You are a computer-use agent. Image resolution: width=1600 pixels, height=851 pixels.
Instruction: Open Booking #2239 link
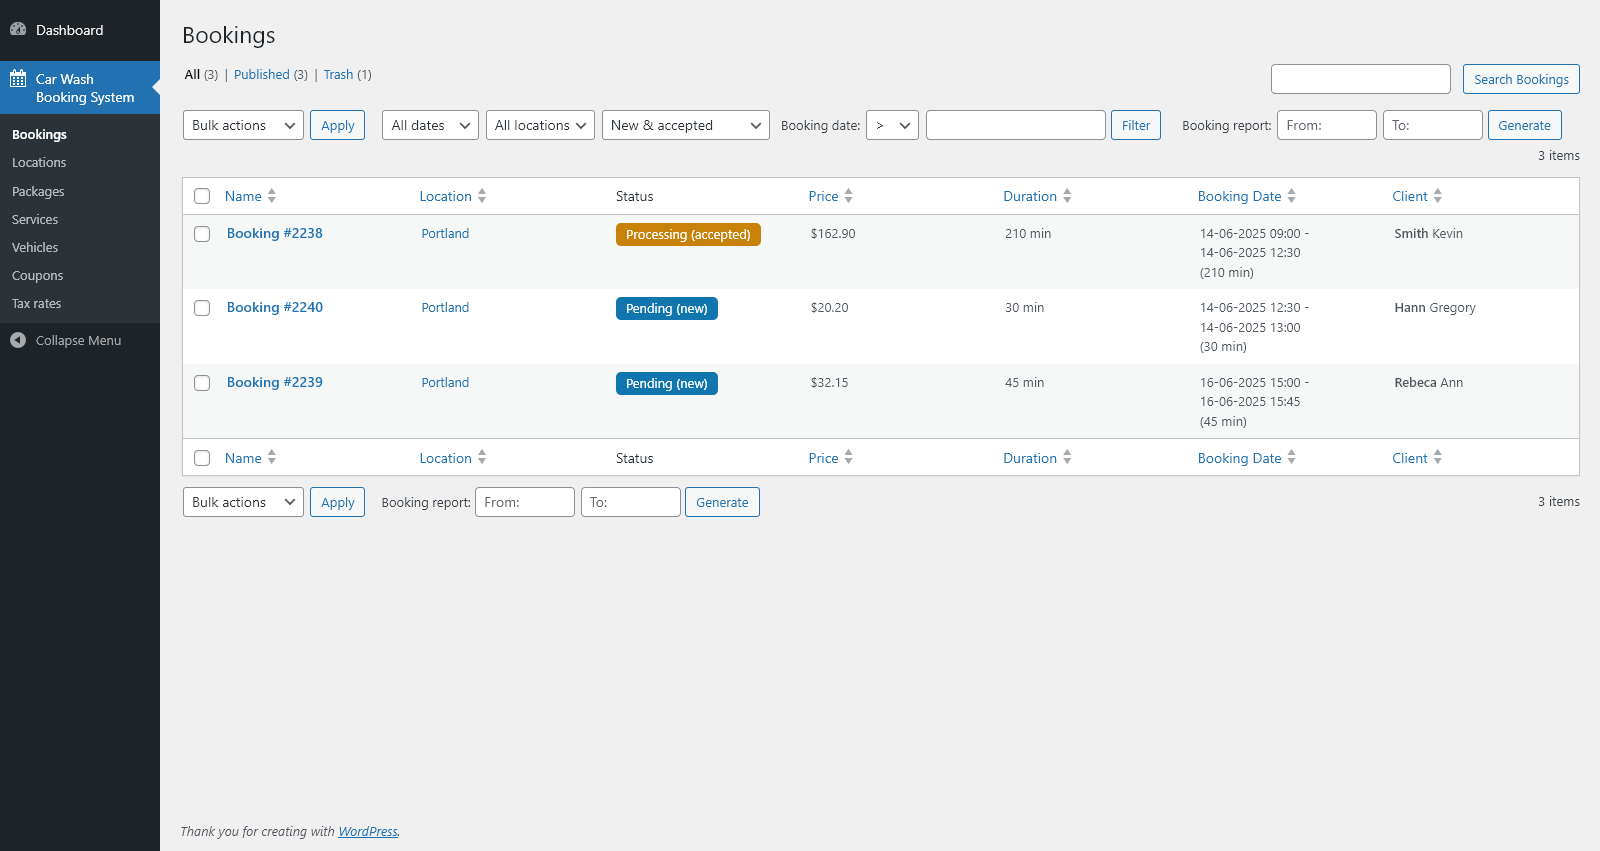[275, 382]
